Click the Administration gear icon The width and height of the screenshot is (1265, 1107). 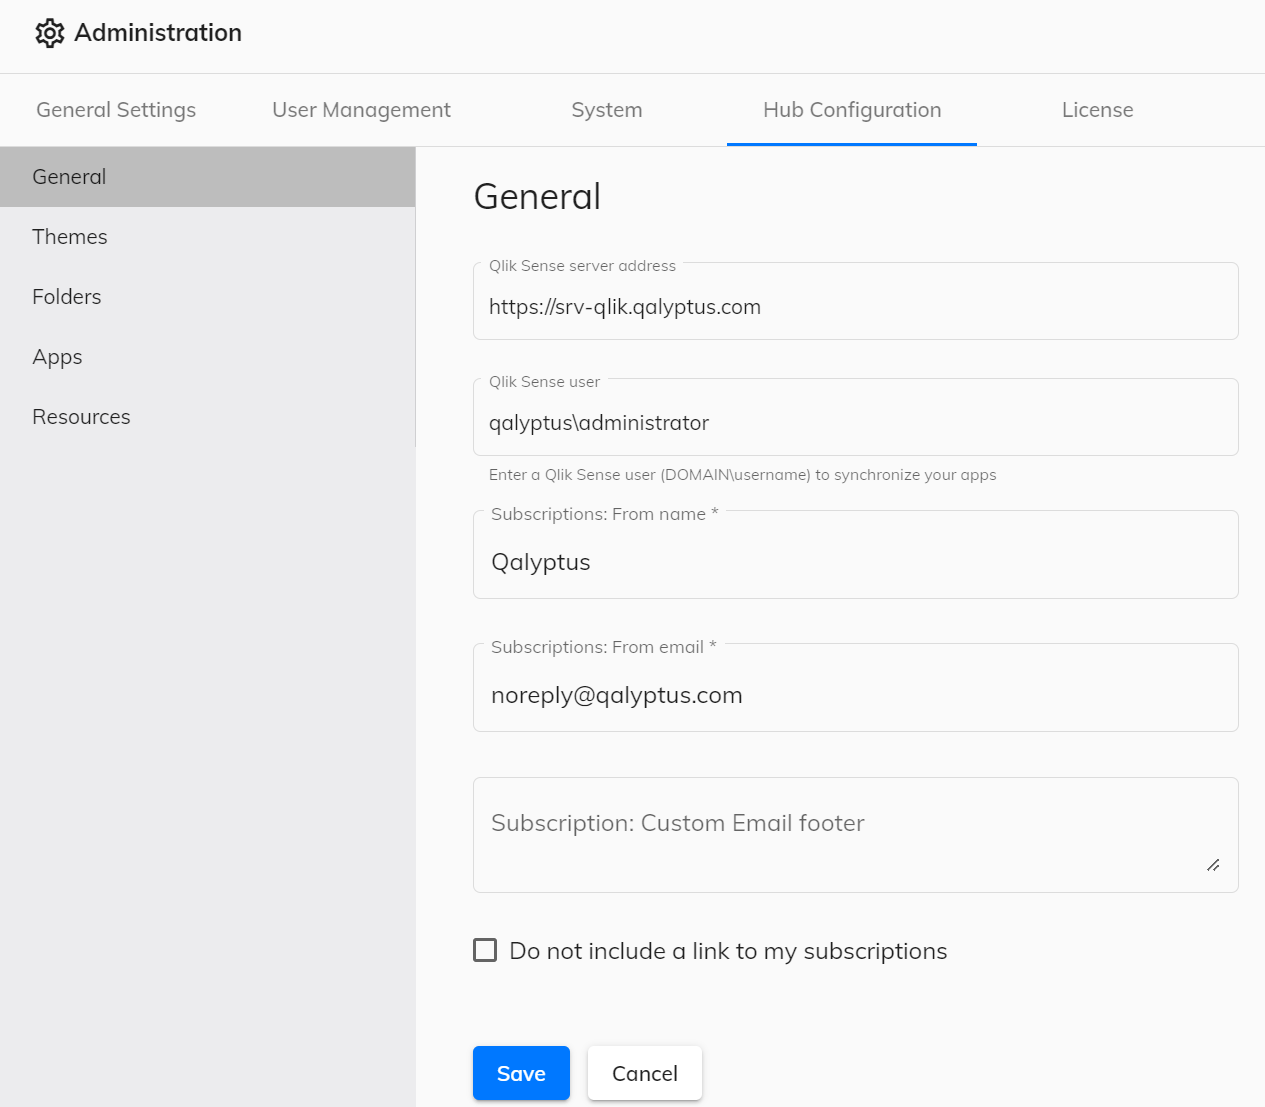tap(49, 33)
